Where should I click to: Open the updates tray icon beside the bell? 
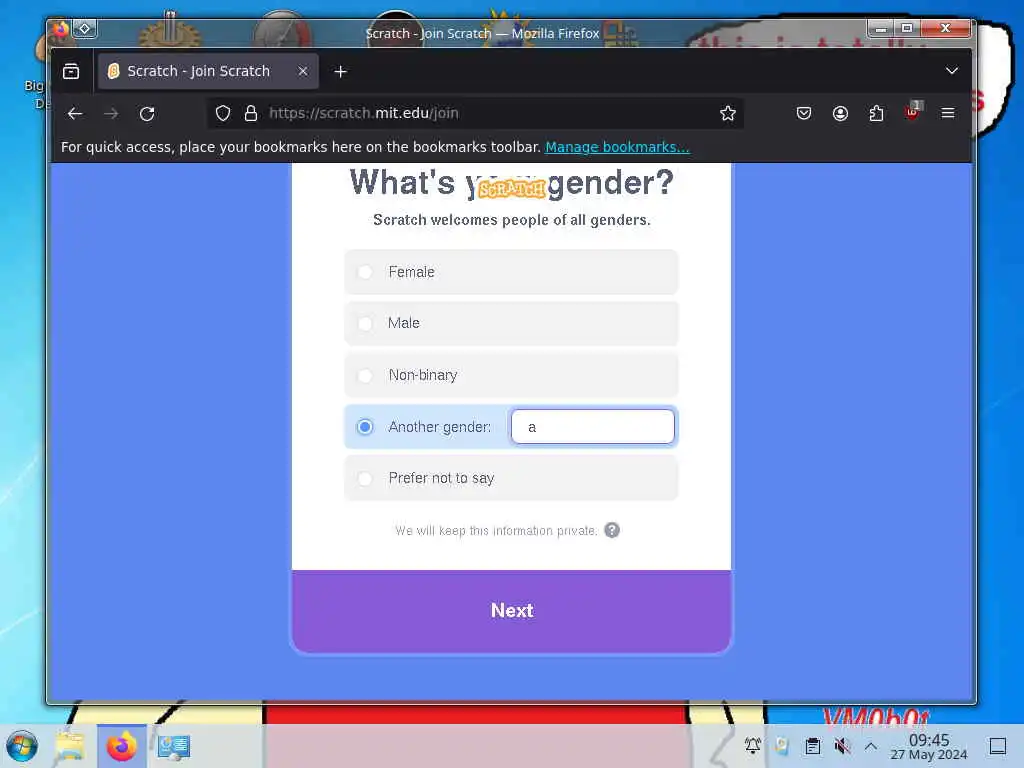coord(782,746)
